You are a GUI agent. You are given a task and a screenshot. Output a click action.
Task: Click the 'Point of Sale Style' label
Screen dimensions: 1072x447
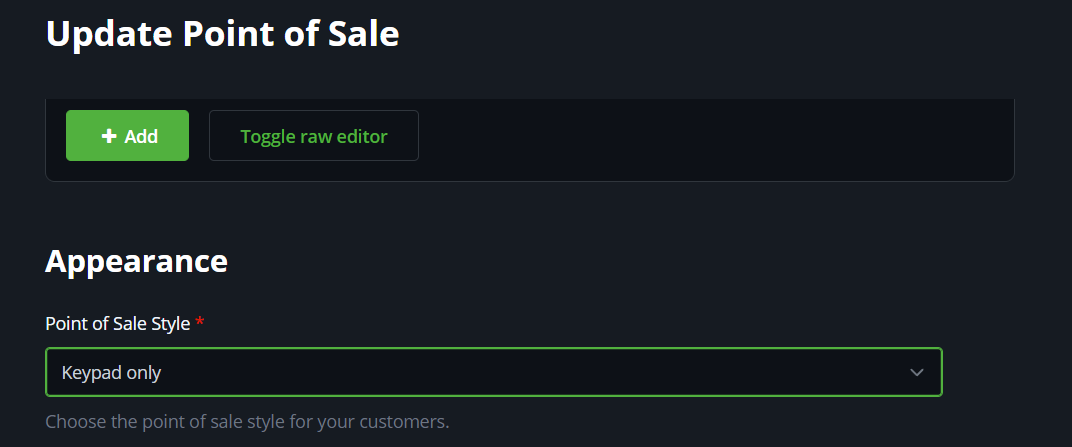pyautogui.click(x=117, y=323)
